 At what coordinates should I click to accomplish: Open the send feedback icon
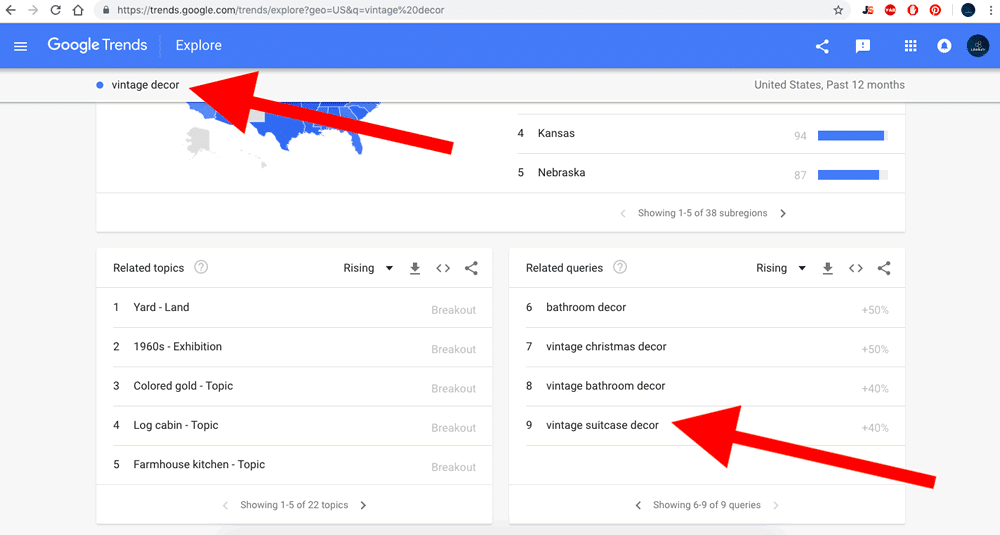click(863, 46)
